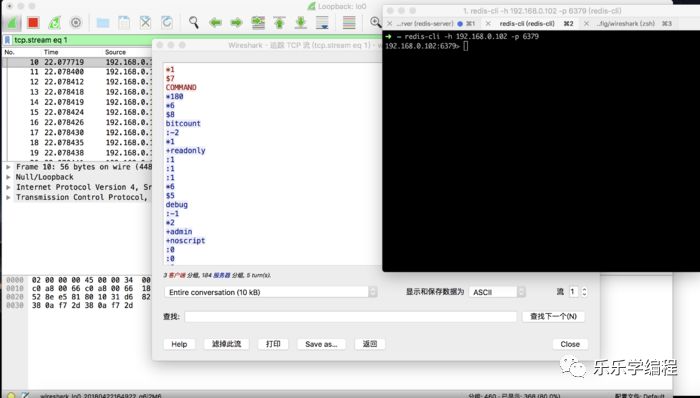Focus the 查找 search text field
The image size is (700, 398).
point(350,316)
